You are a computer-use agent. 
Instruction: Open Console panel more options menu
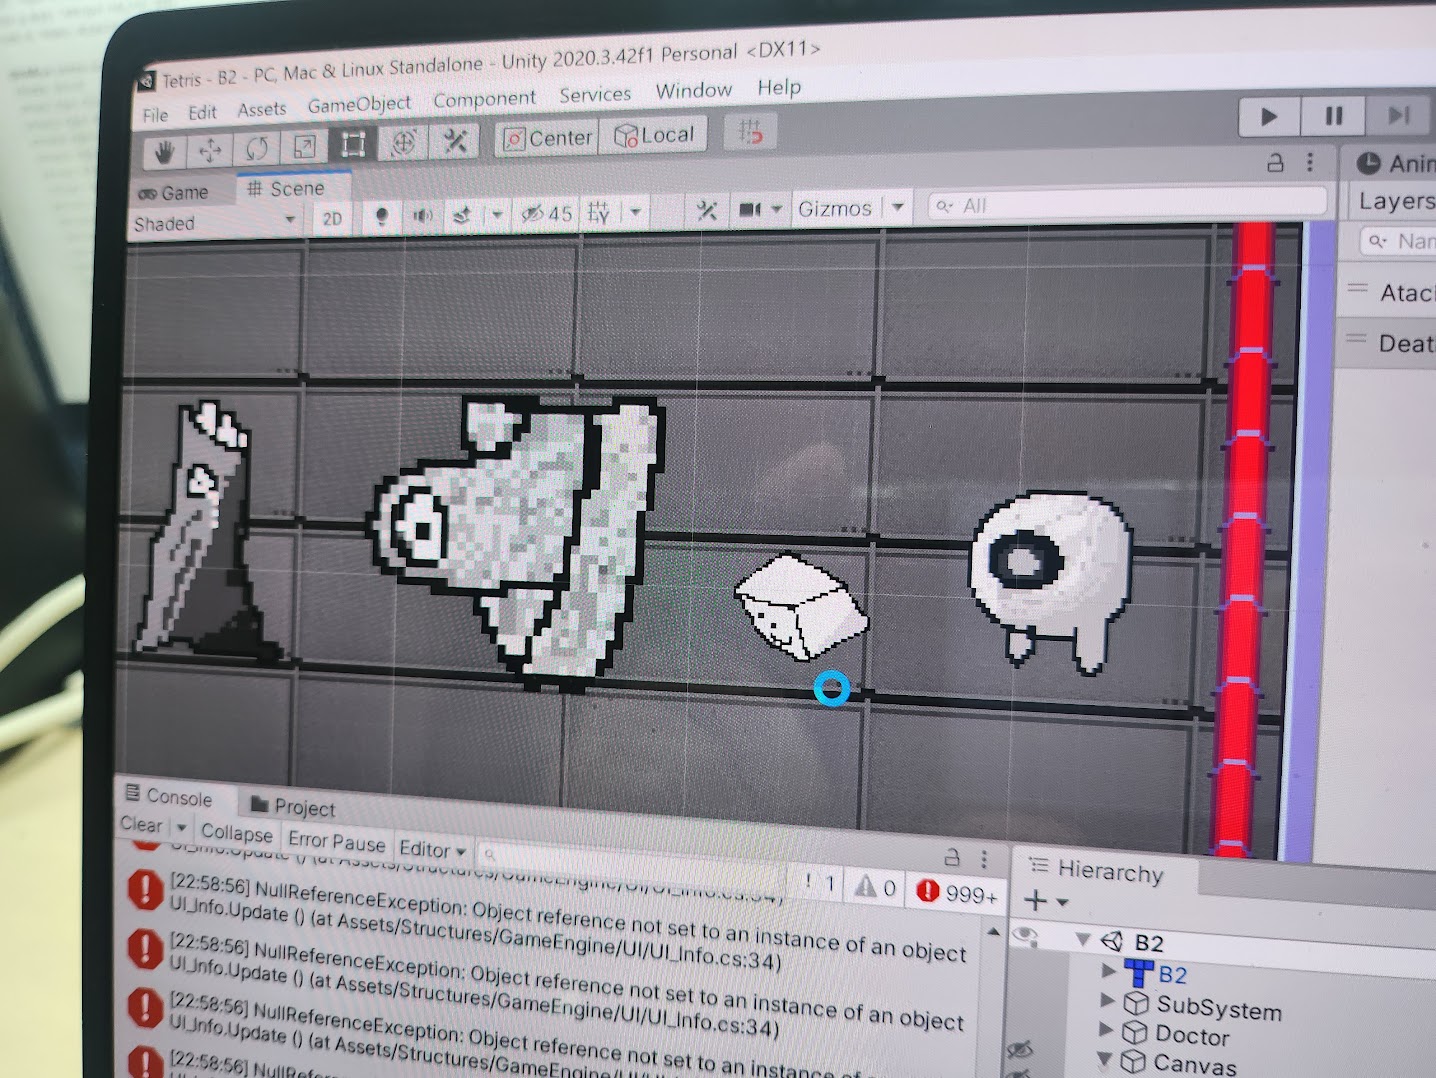click(x=984, y=859)
